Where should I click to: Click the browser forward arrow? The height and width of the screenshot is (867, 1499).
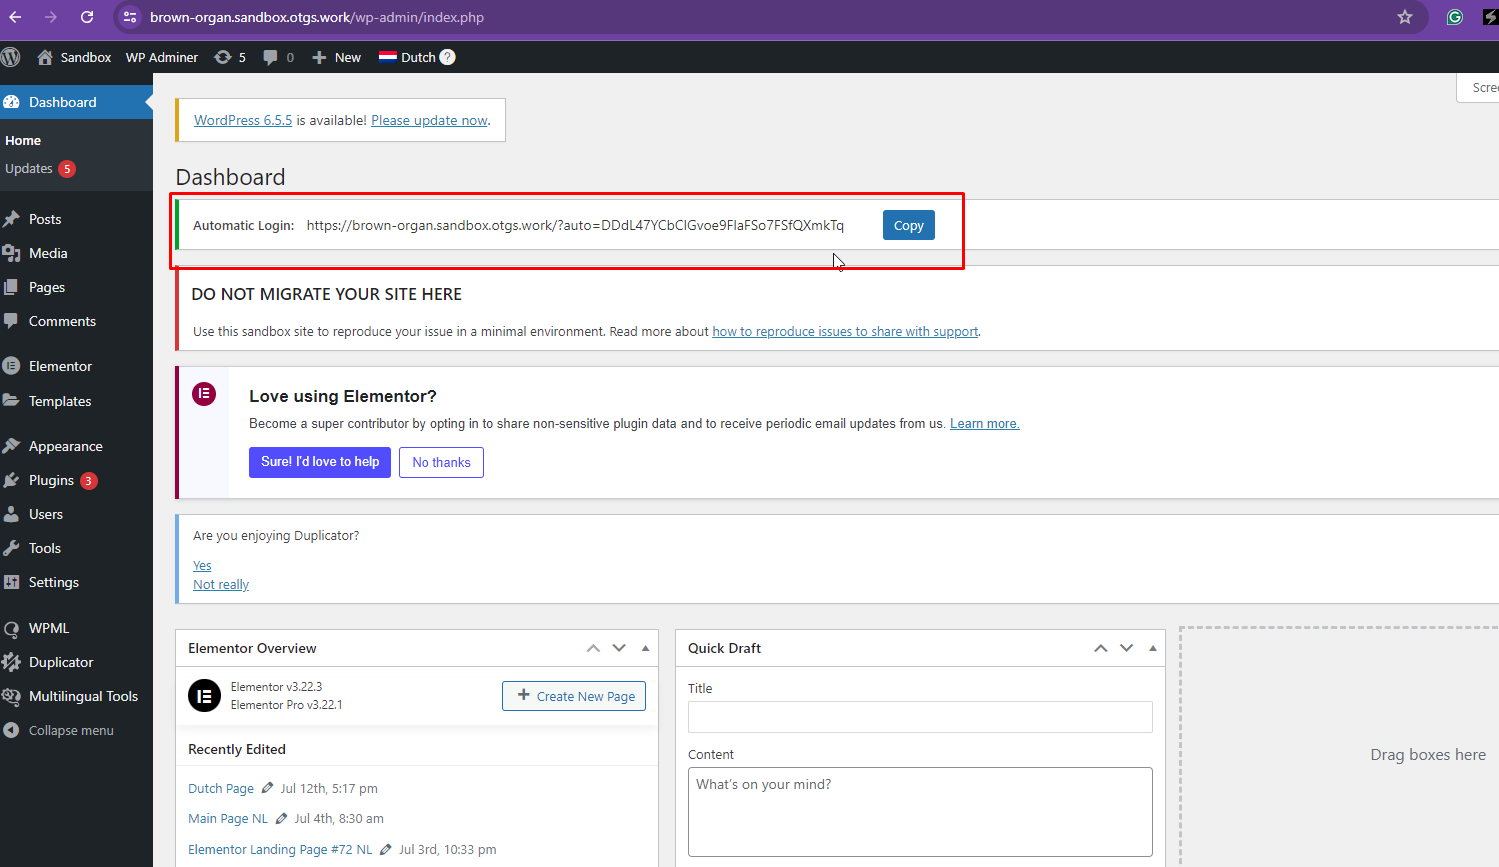tap(51, 17)
